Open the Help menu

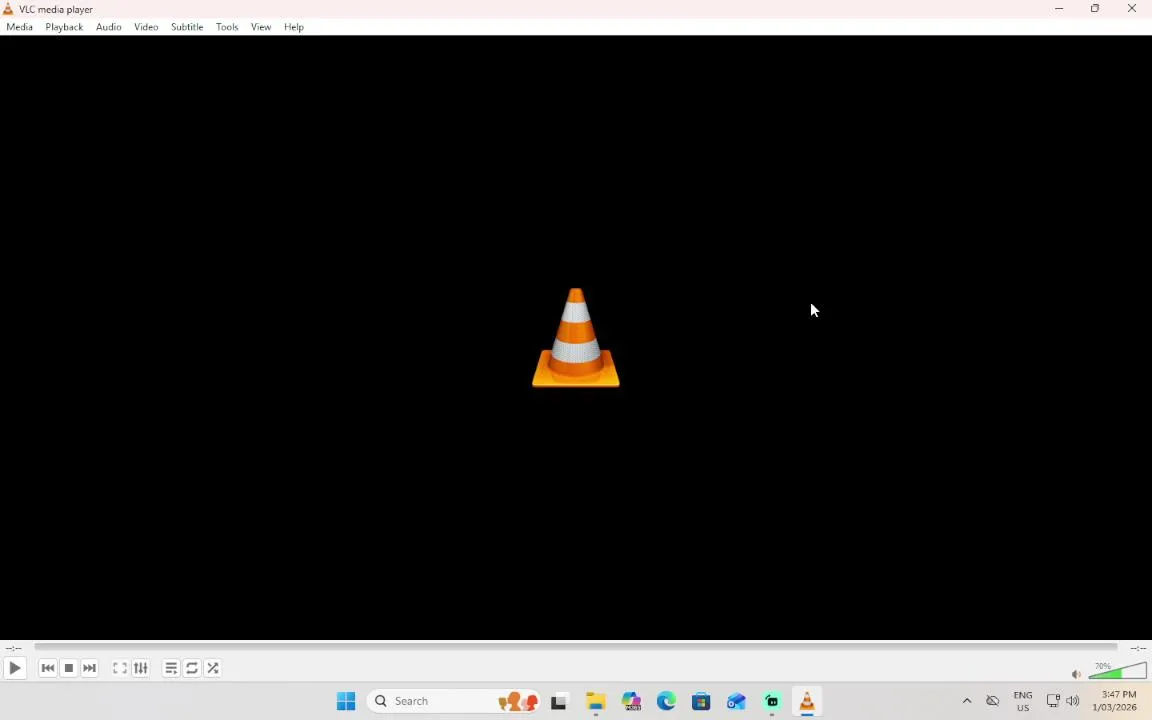(x=294, y=26)
